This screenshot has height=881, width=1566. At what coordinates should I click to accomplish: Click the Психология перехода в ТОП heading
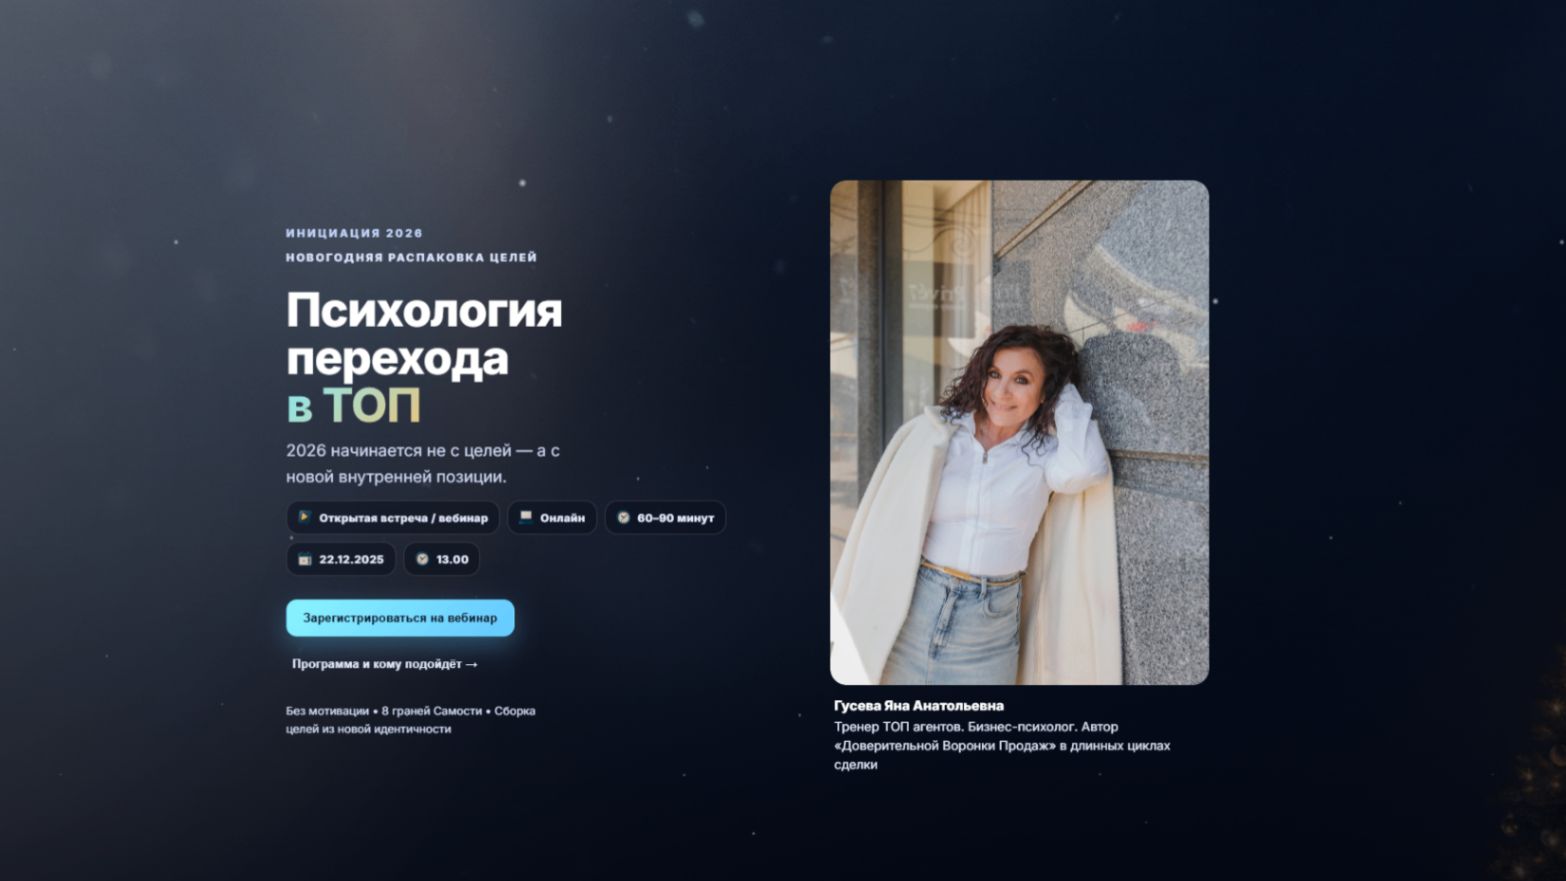[424, 358]
